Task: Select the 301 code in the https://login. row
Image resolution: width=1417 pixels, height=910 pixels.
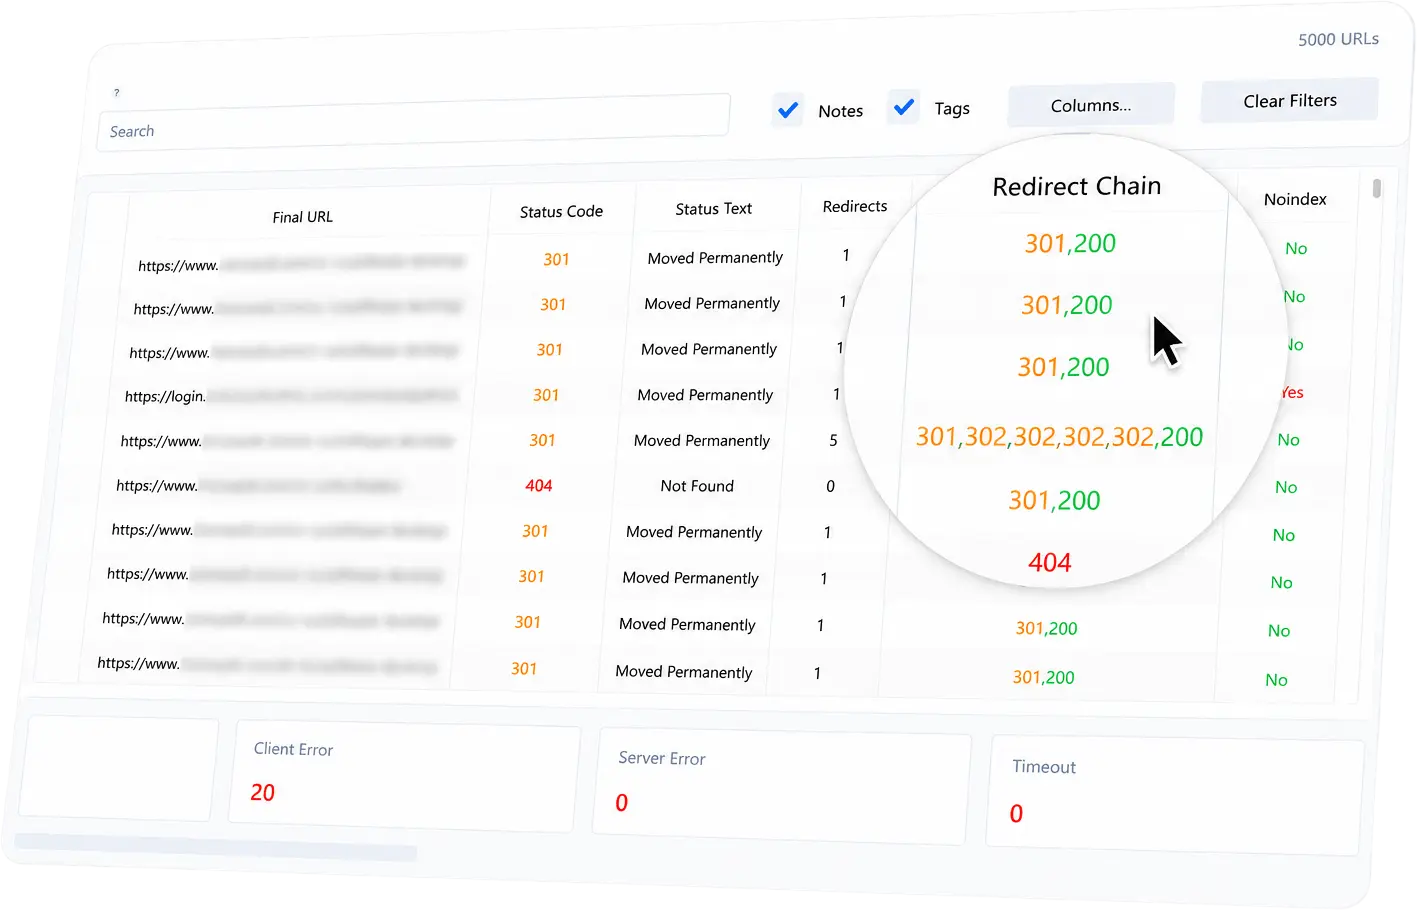Action: pyautogui.click(x=546, y=395)
